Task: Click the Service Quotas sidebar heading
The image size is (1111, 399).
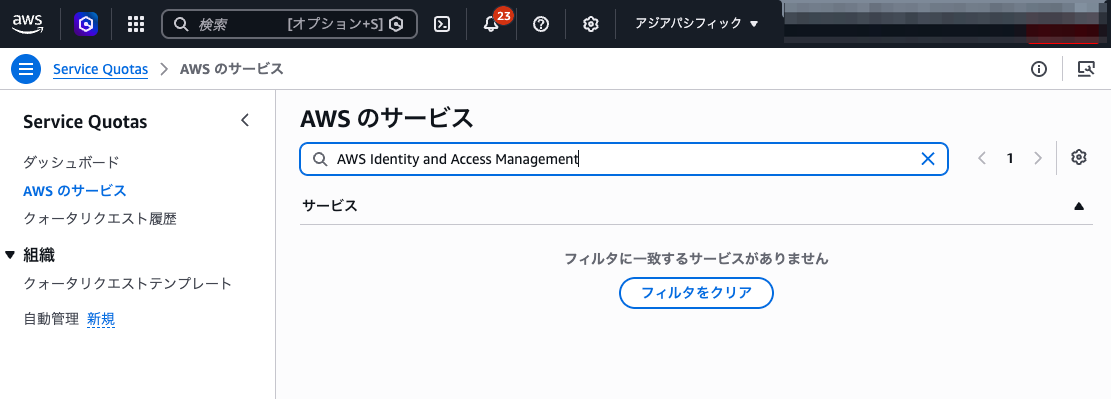Action: [85, 122]
